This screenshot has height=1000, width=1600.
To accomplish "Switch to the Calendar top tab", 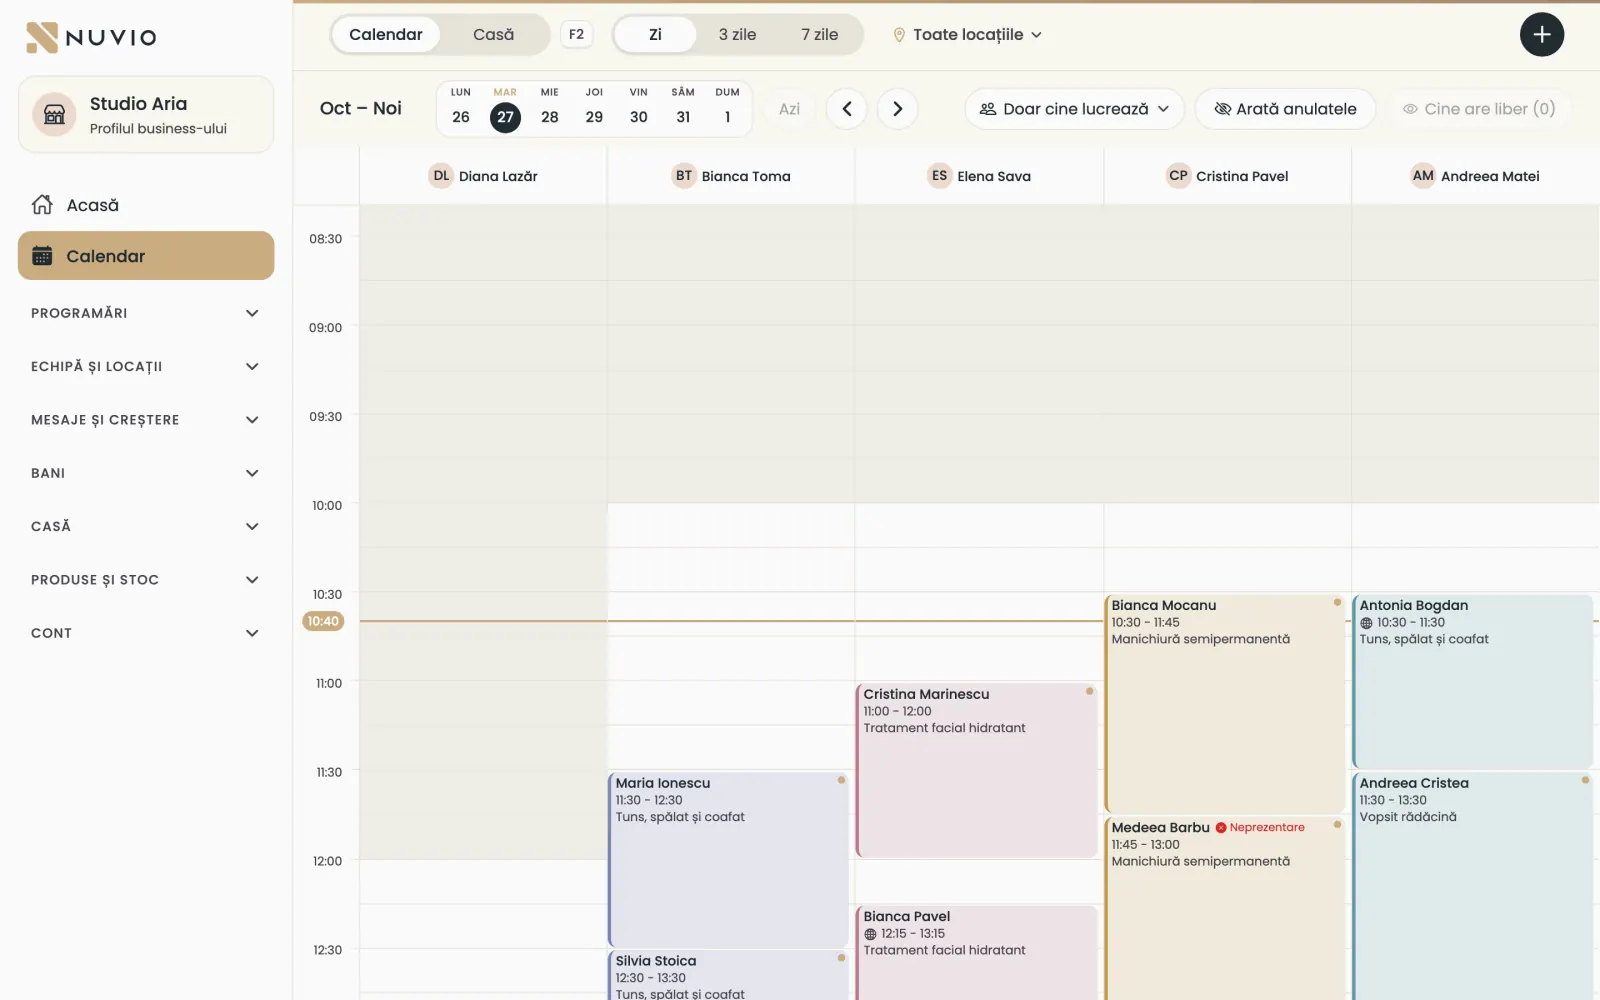I will 386,34.
